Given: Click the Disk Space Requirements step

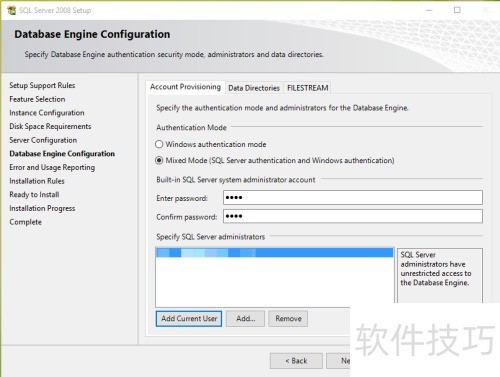Looking at the screenshot, I should pyautogui.click(x=50, y=126).
